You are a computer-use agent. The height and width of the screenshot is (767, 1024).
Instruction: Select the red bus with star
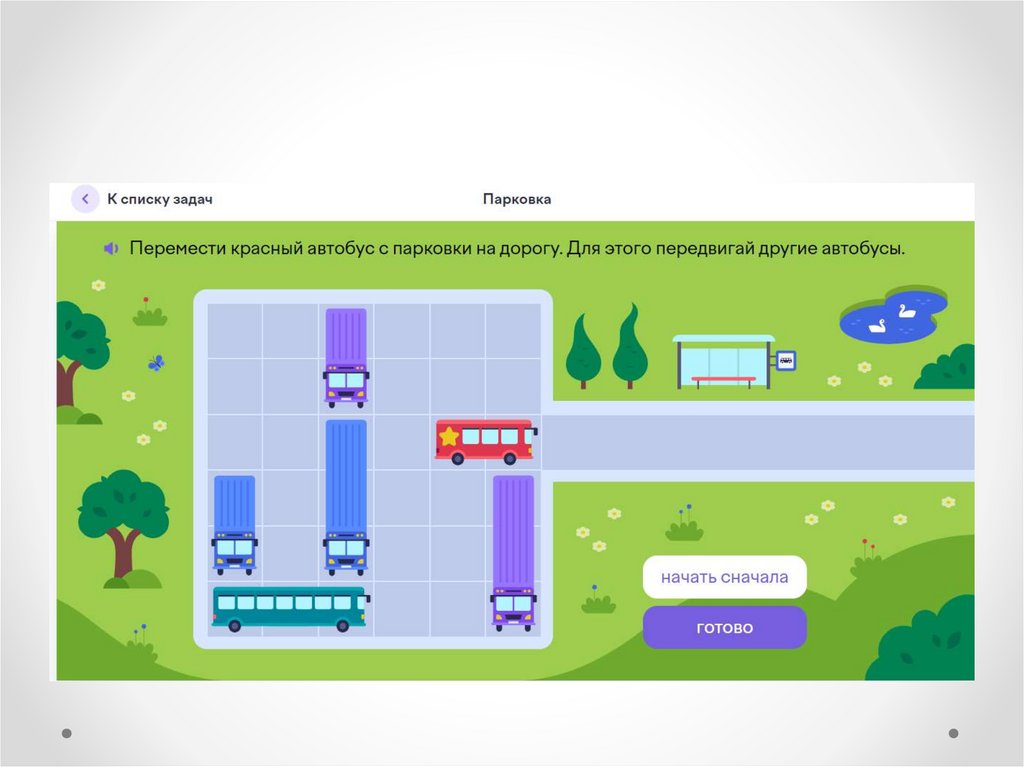coord(486,442)
